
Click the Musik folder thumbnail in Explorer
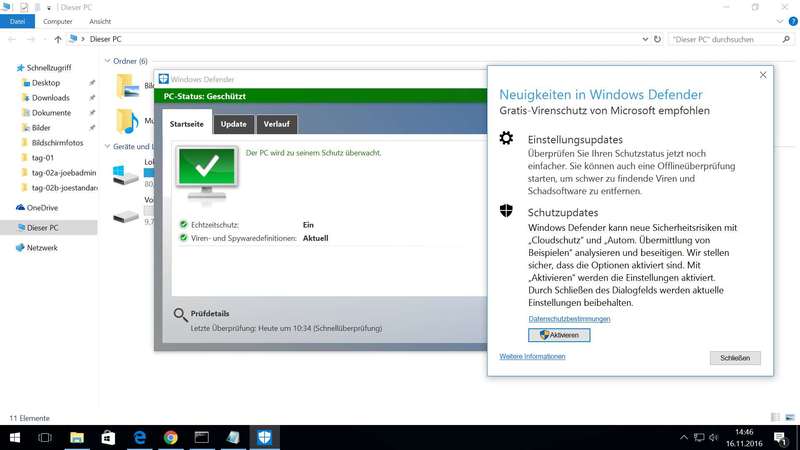pos(127,121)
